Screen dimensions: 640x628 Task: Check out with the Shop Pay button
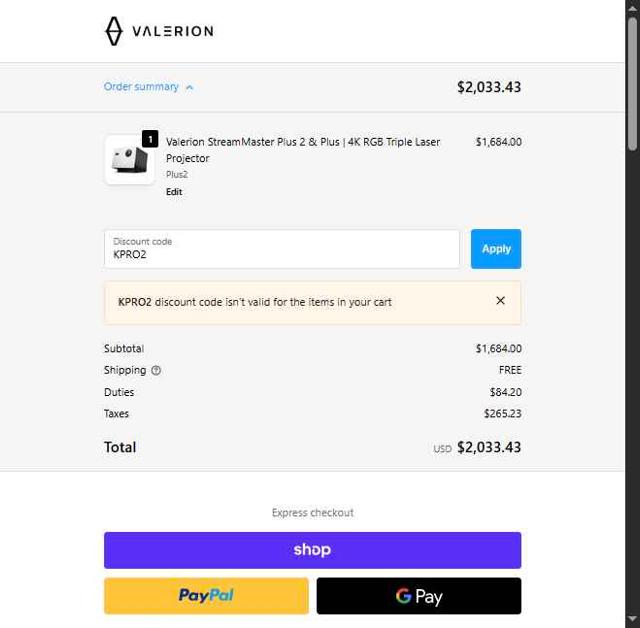[x=313, y=550]
